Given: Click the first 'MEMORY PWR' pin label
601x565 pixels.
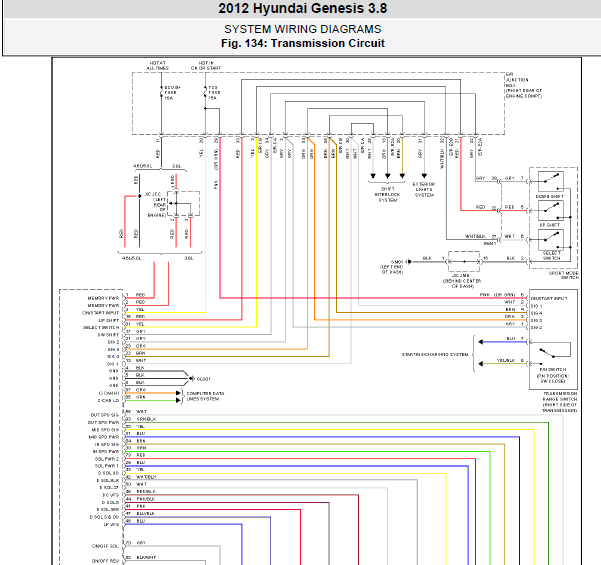Looking at the screenshot, I should [x=103, y=298].
